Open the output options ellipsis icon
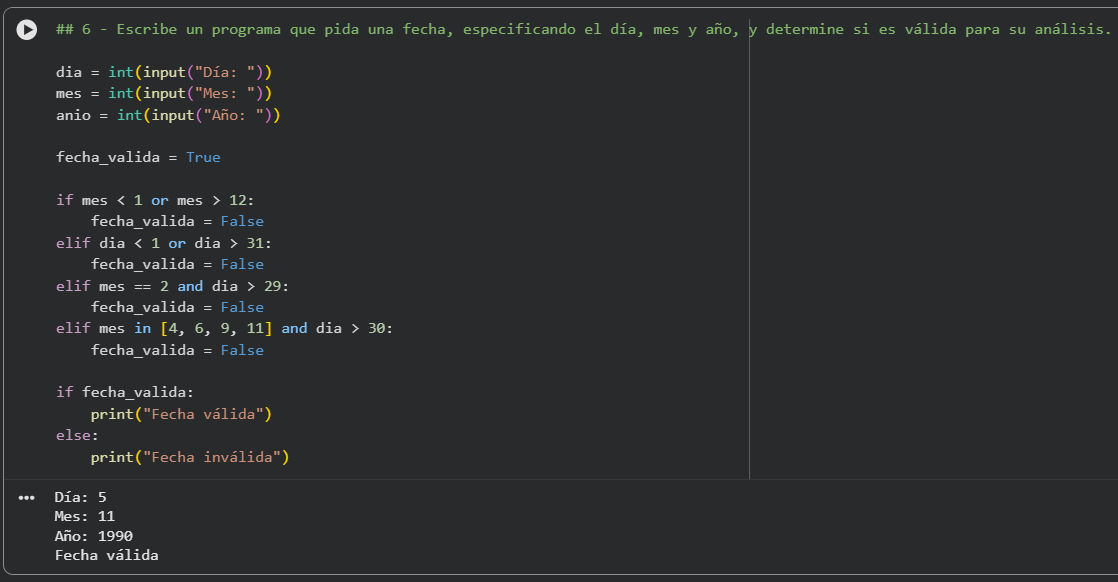 [27, 497]
